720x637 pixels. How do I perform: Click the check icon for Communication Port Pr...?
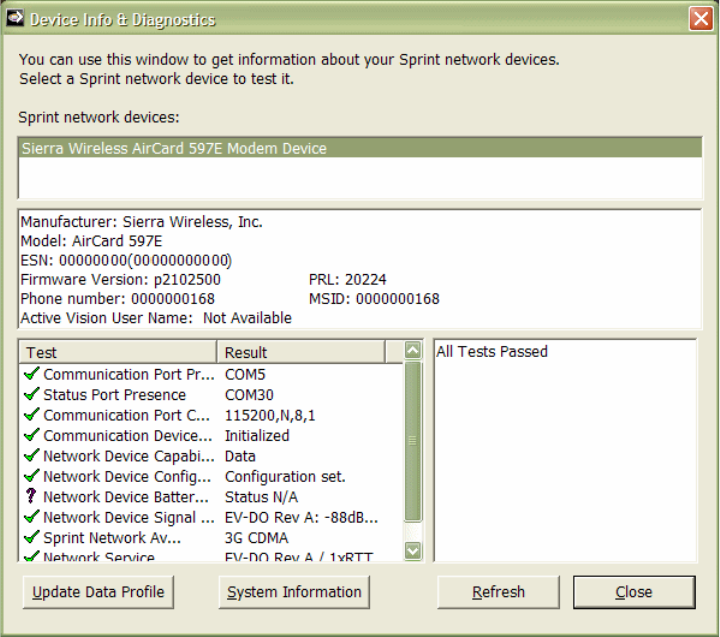coord(31,374)
